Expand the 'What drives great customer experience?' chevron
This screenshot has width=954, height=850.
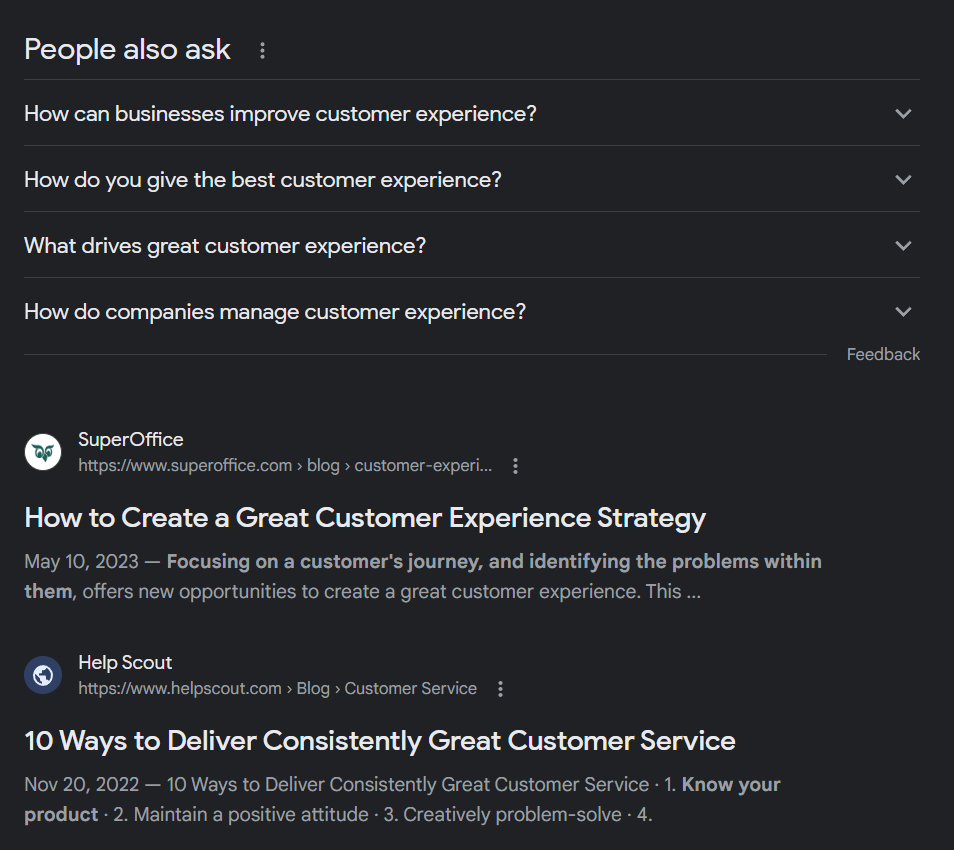(x=903, y=246)
